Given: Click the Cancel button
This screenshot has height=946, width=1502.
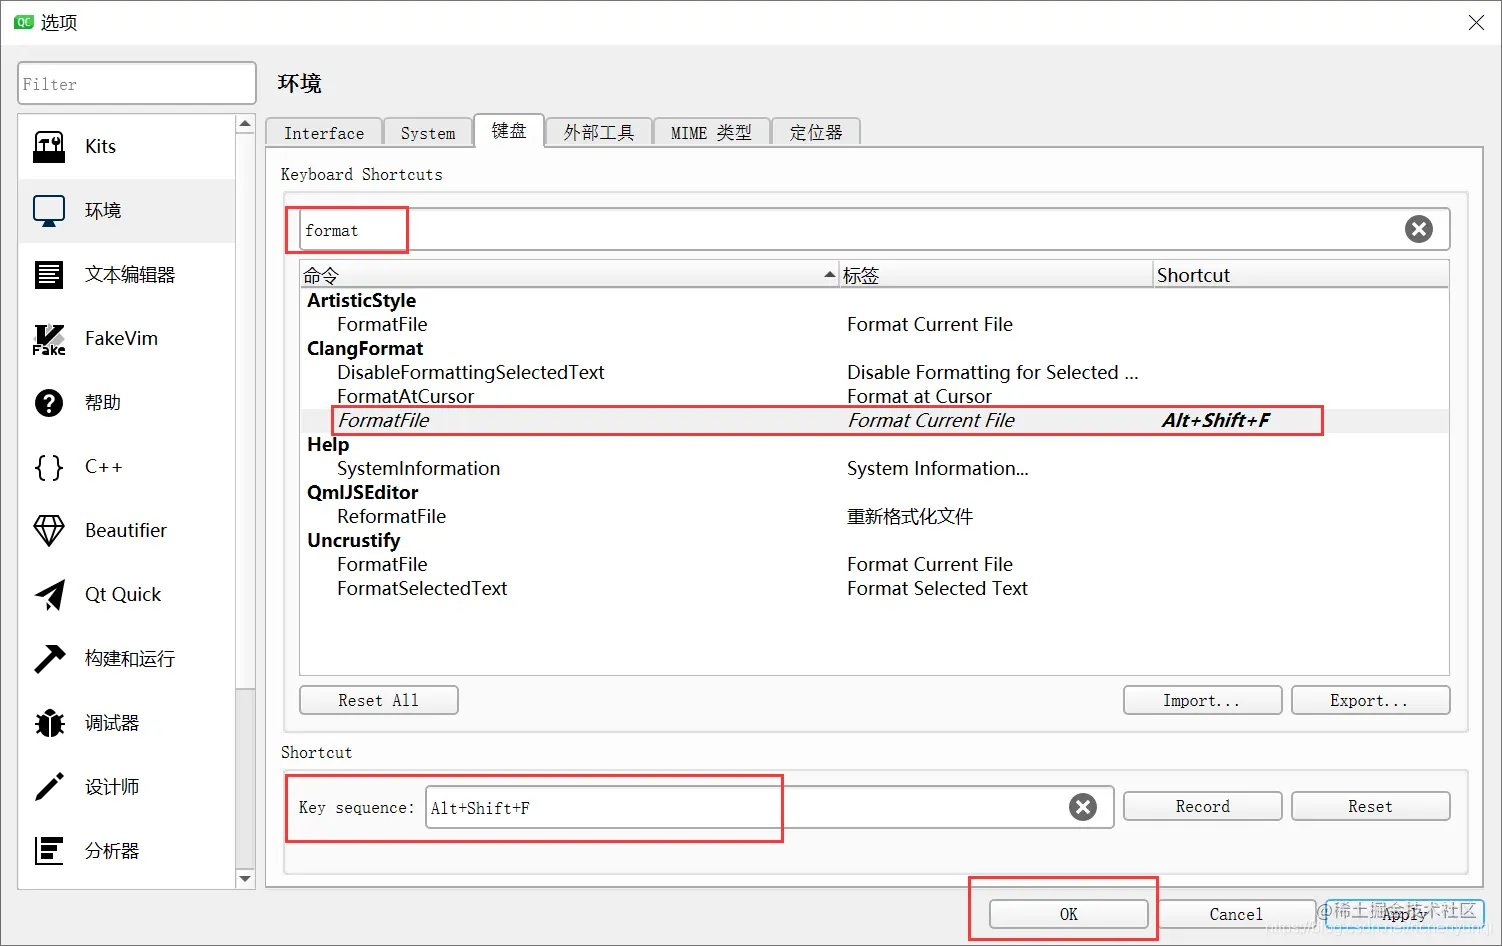Looking at the screenshot, I should 1236,914.
